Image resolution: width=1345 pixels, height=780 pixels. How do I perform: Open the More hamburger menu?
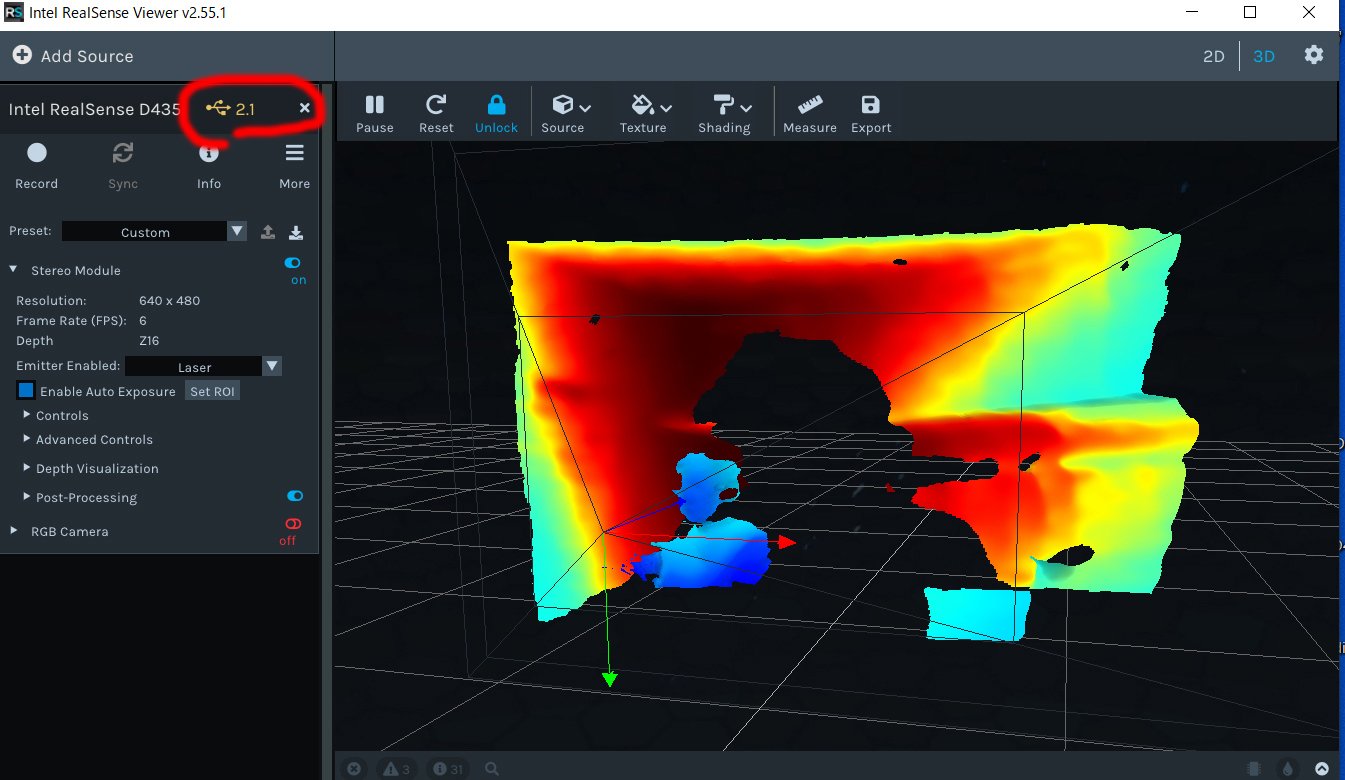pyautogui.click(x=294, y=165)
